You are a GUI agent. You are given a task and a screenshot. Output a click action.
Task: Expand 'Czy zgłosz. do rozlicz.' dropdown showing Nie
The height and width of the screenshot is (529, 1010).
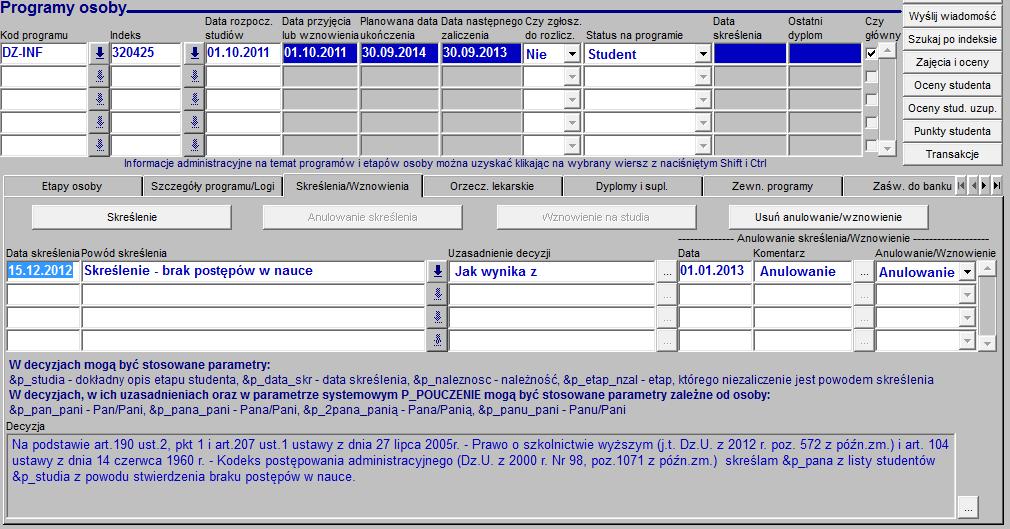572,54
